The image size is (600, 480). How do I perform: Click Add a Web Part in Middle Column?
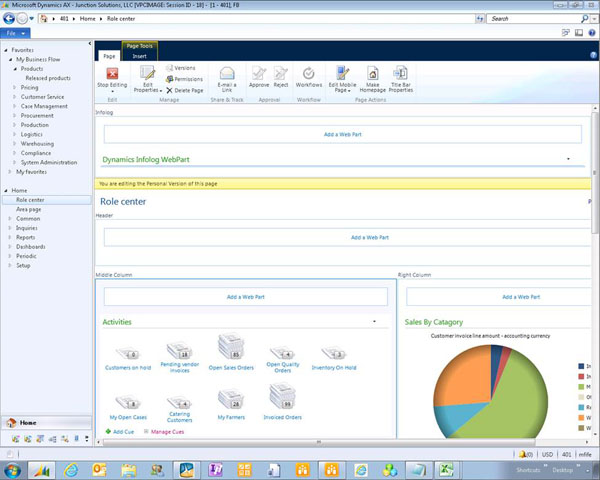click(246, 297)
